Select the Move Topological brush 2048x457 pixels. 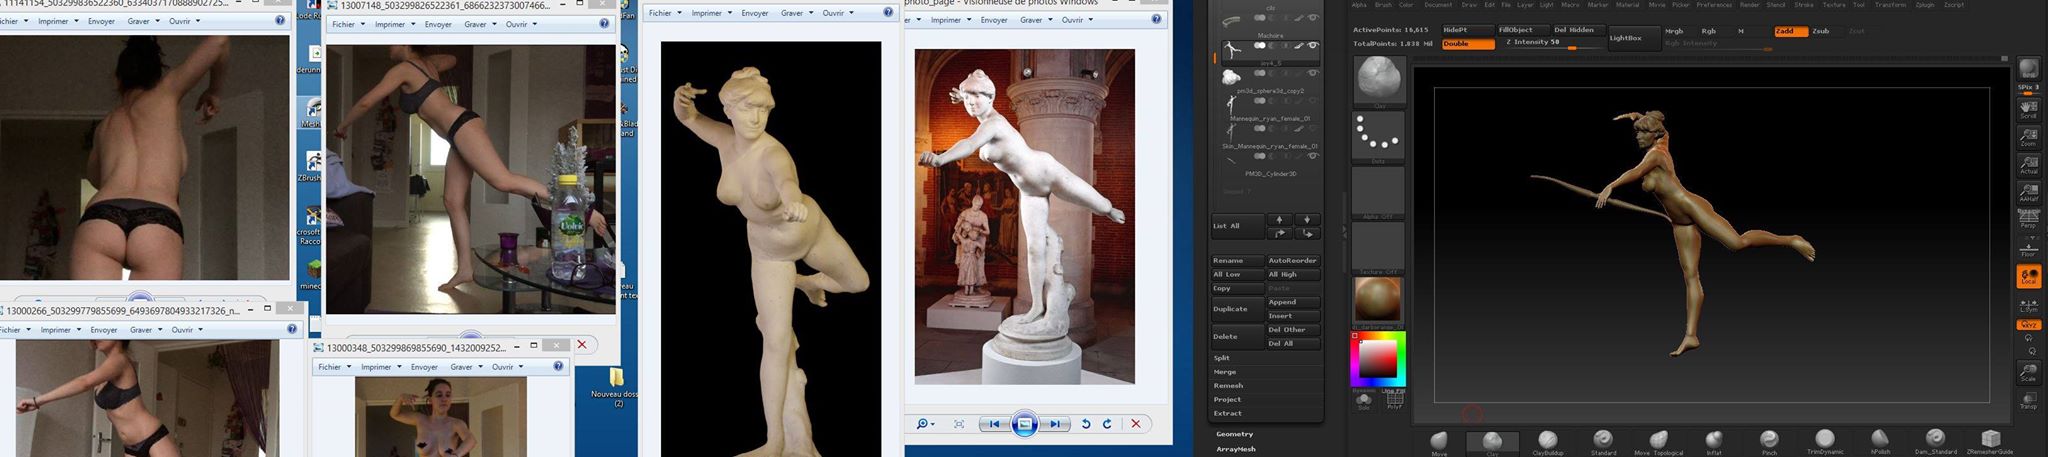pos(1659,443)
